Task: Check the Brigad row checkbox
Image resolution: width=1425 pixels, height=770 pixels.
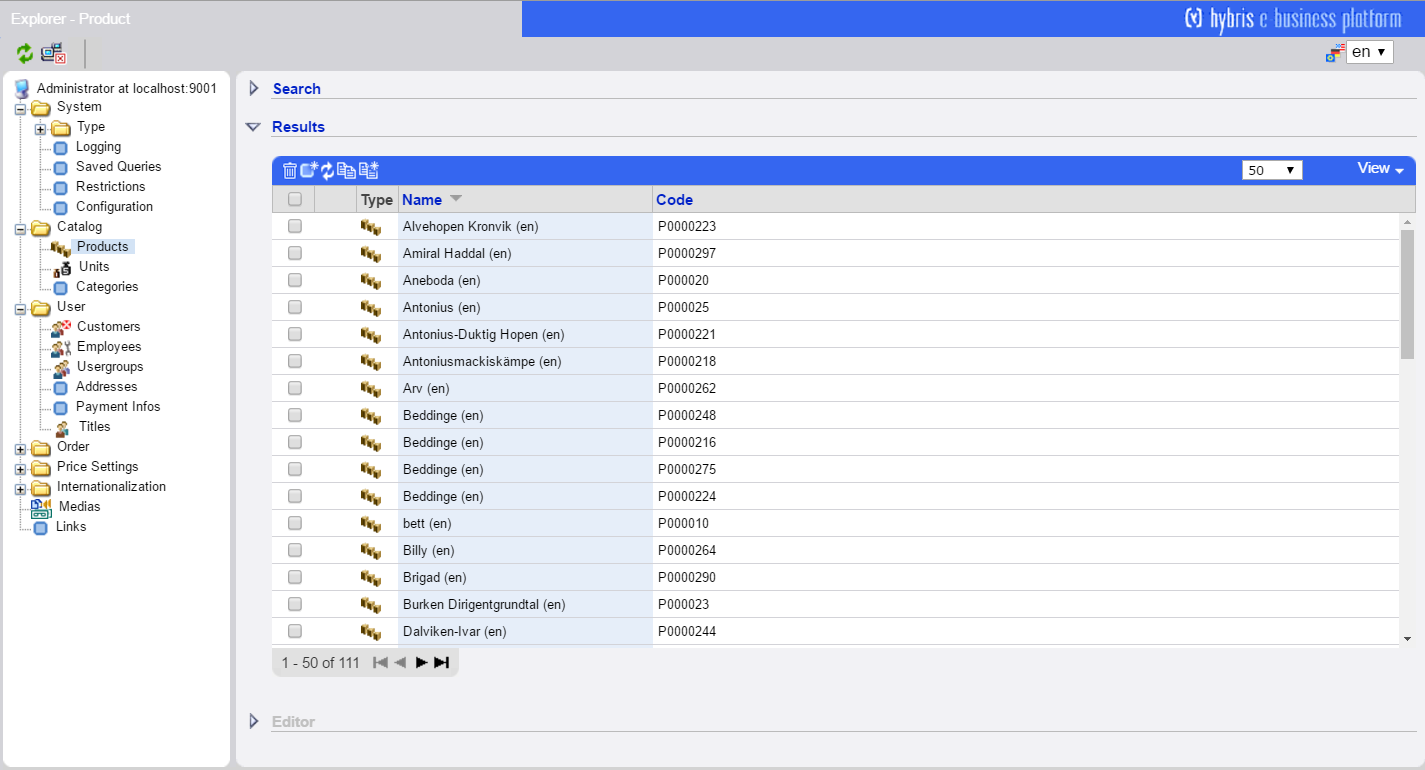Action: 295,577
